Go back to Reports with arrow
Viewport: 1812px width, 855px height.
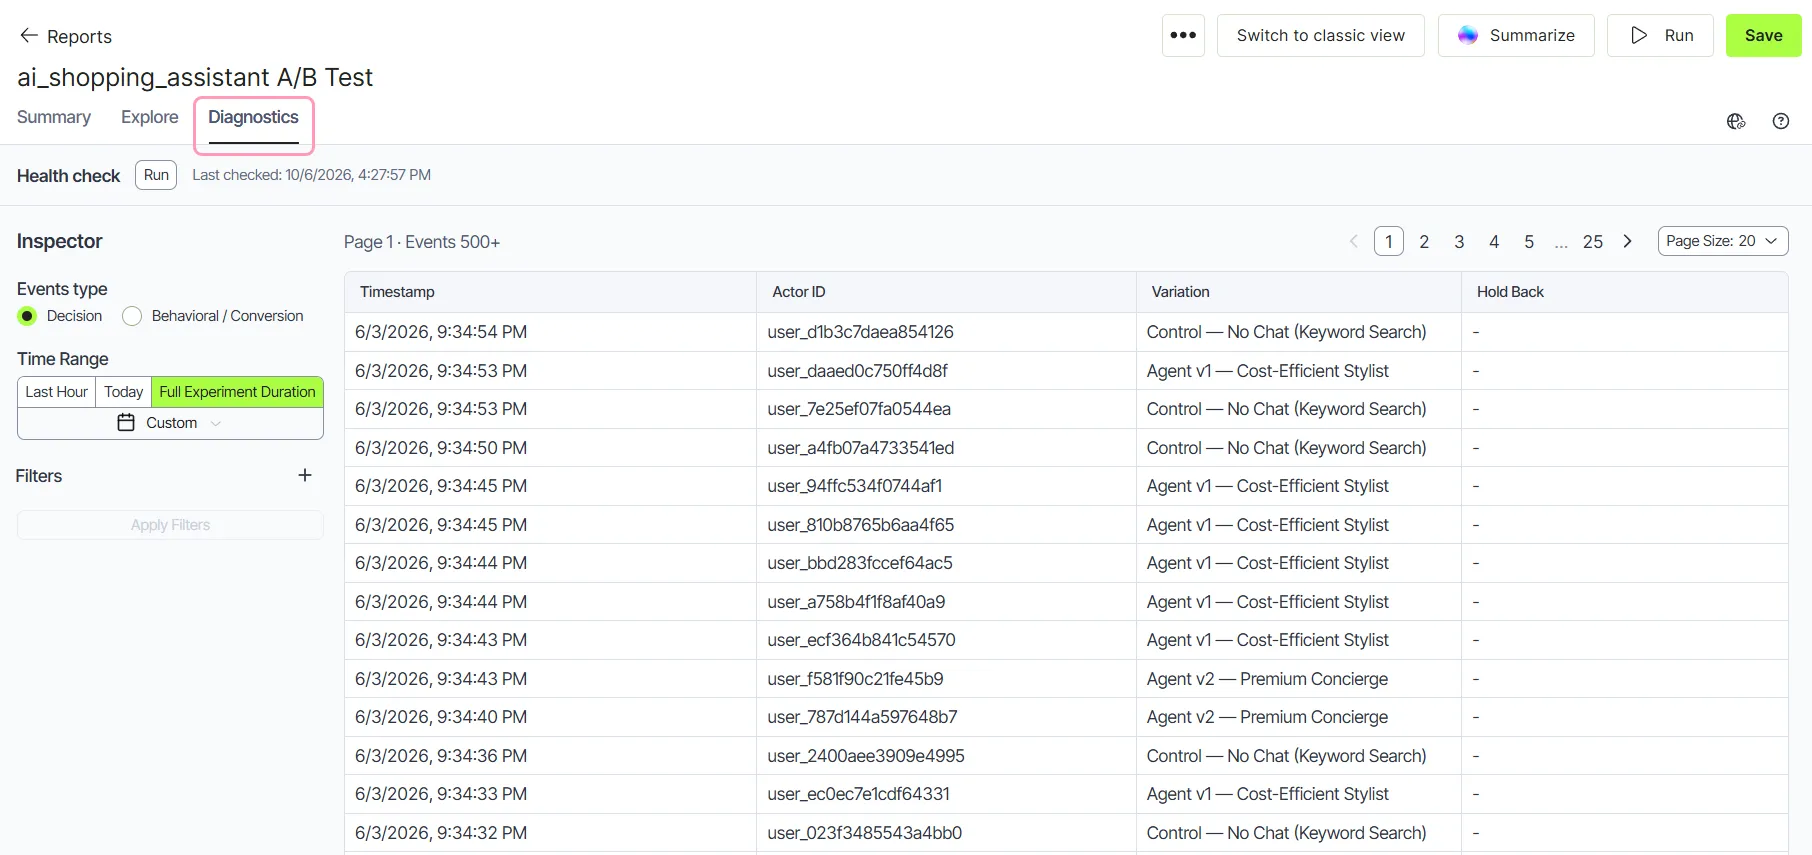click(x=29, y=36)
